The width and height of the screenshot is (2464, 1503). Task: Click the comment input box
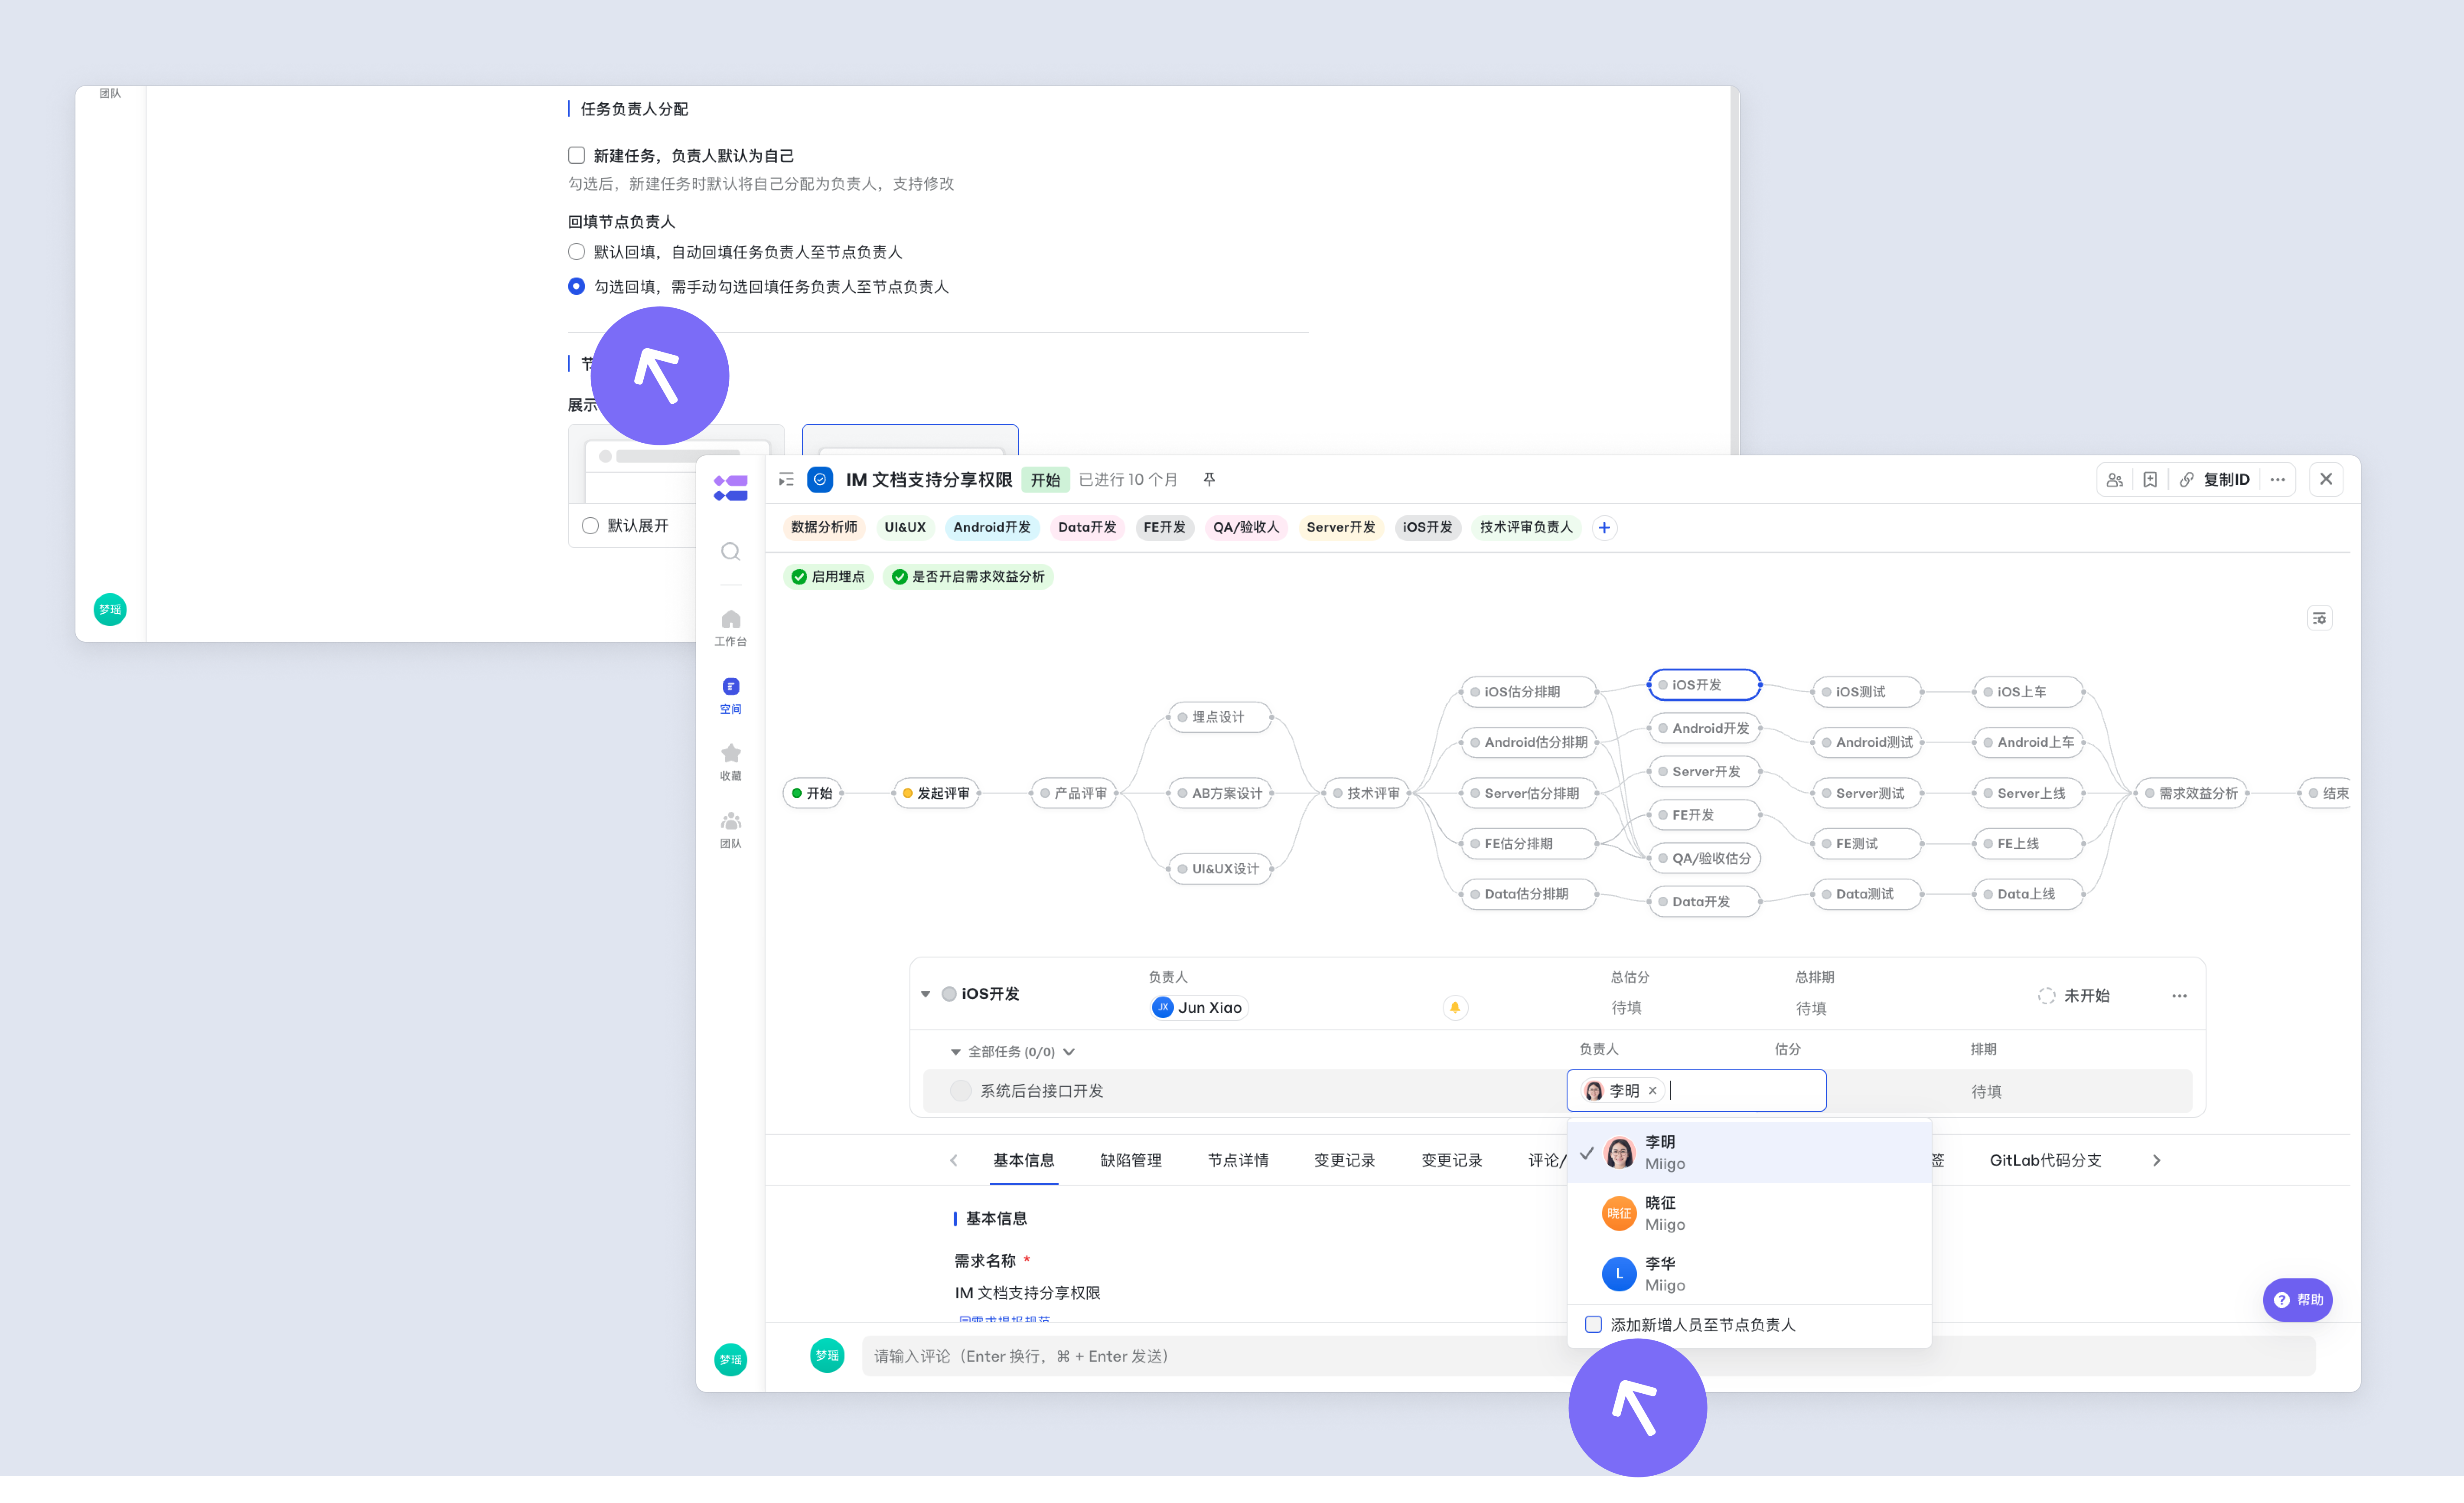tap(1588, 1356)
